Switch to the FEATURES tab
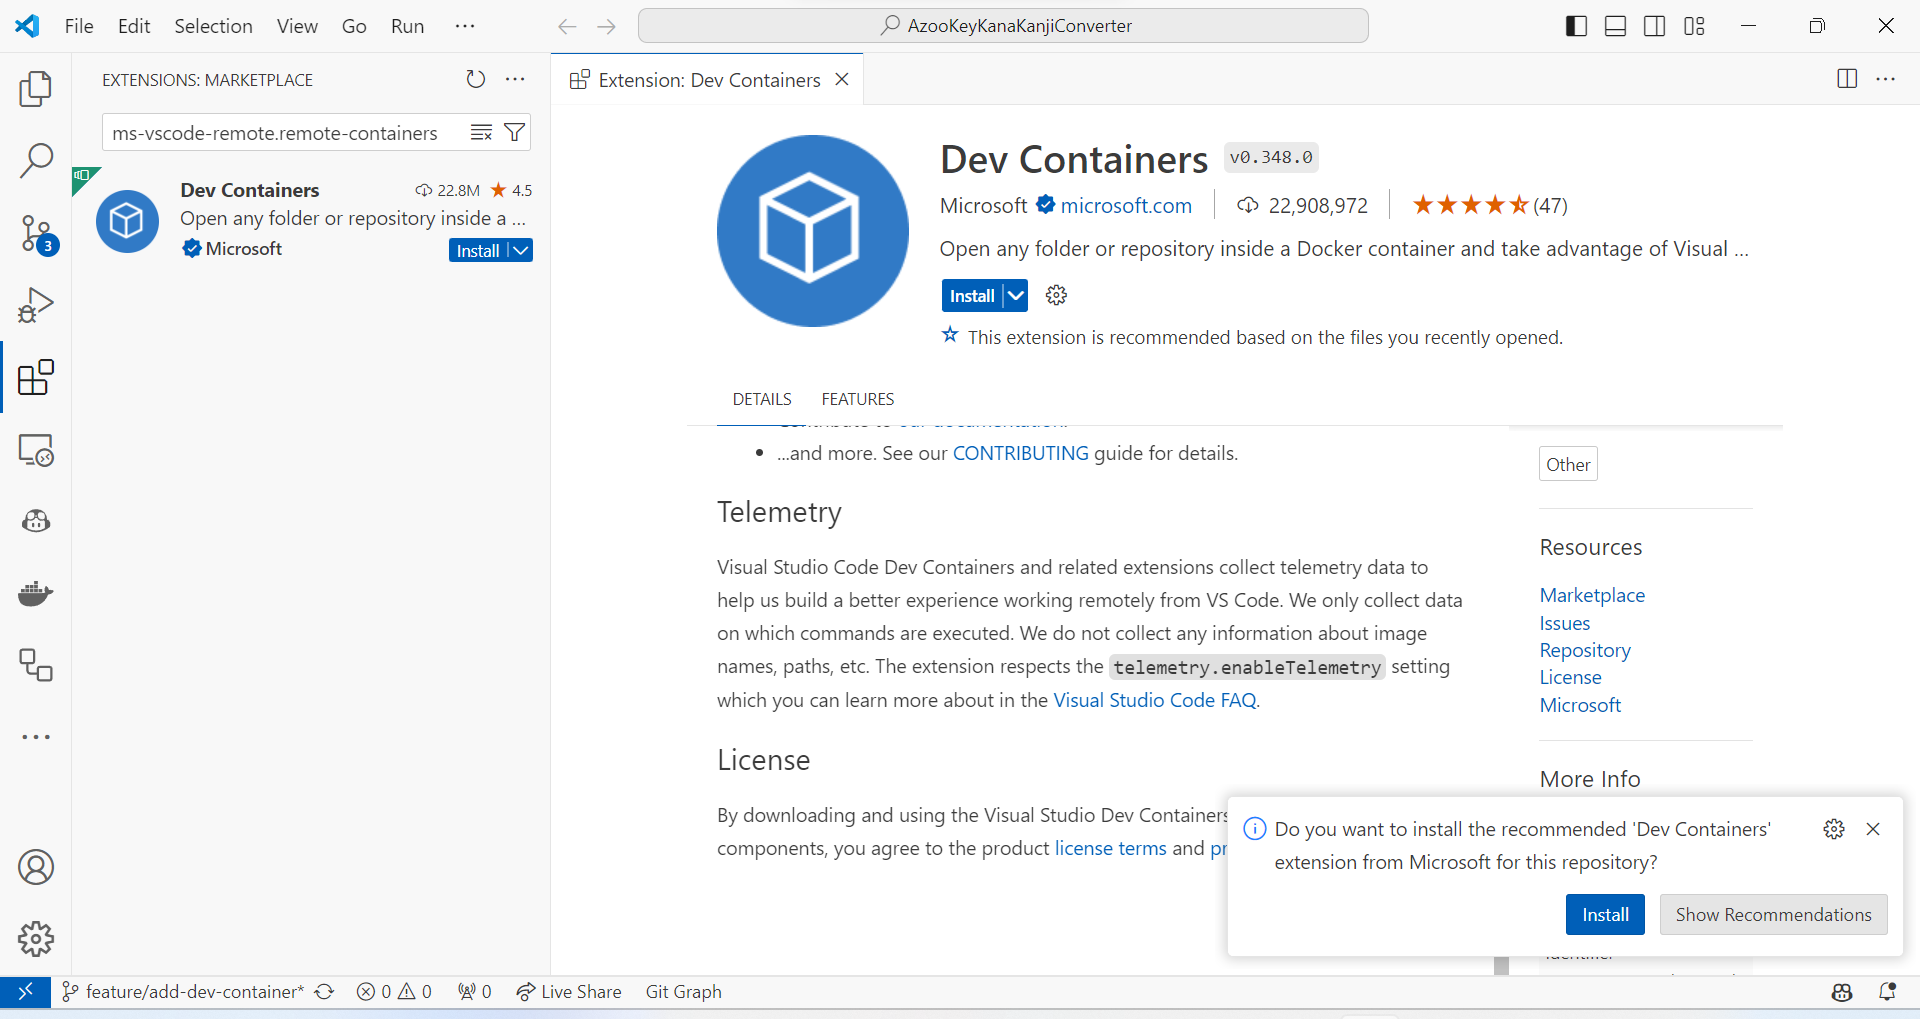The image size is (1920, 1019). click(x=857, y=398)
